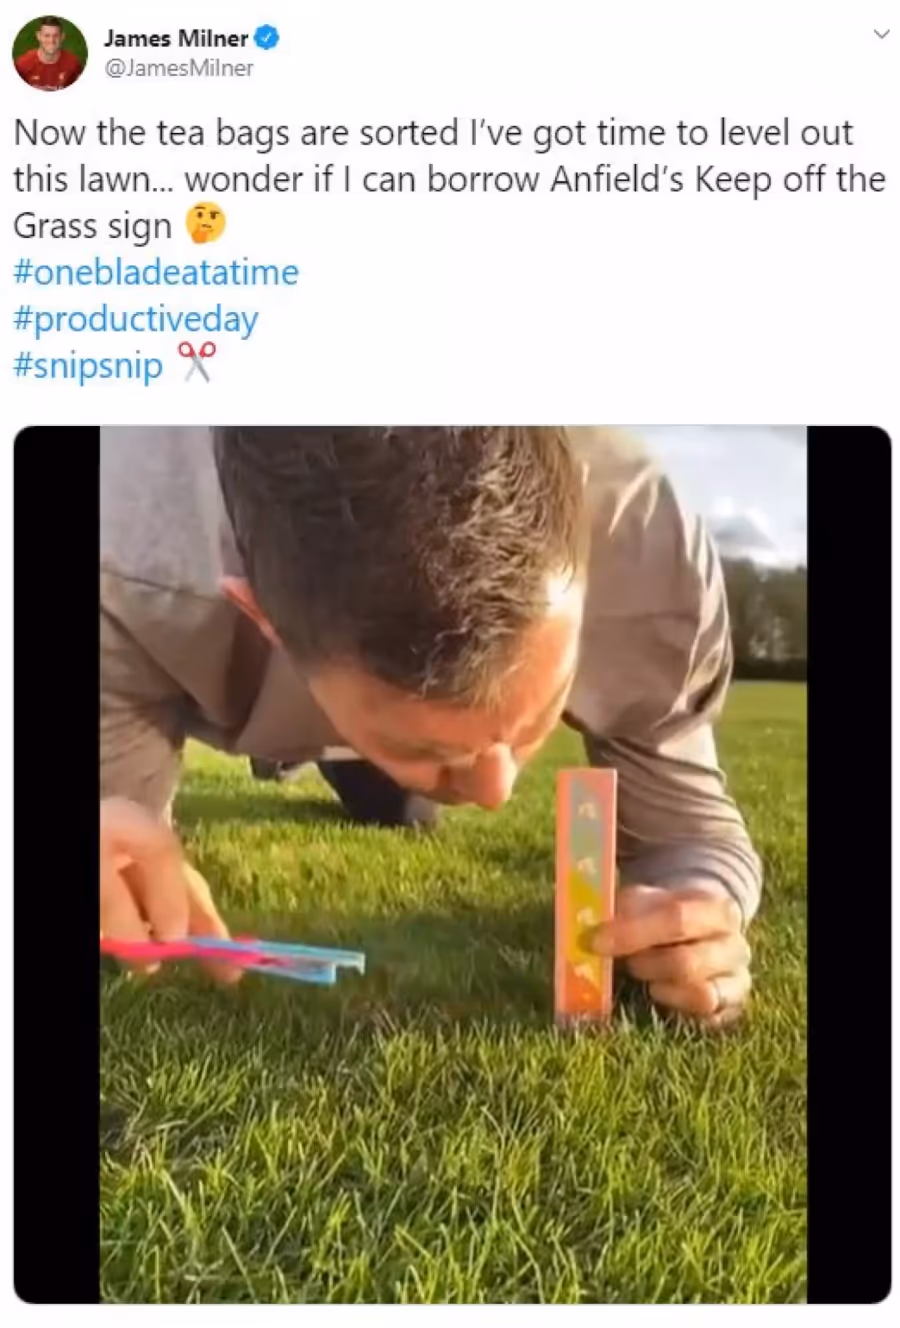The image size is (900, 1328).
Task: Visit the @JamesMilner handle
Action: (179, 68)
